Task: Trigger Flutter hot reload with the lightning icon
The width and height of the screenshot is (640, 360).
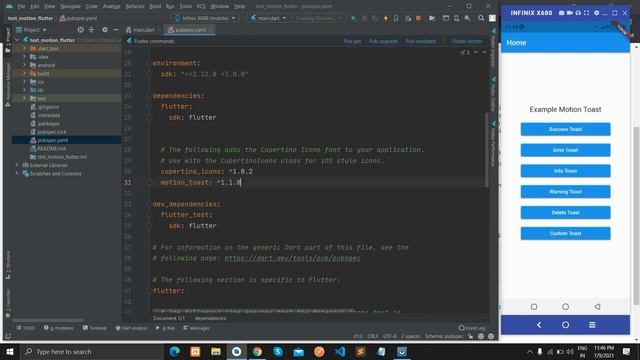Action: (x=385, y=18)
